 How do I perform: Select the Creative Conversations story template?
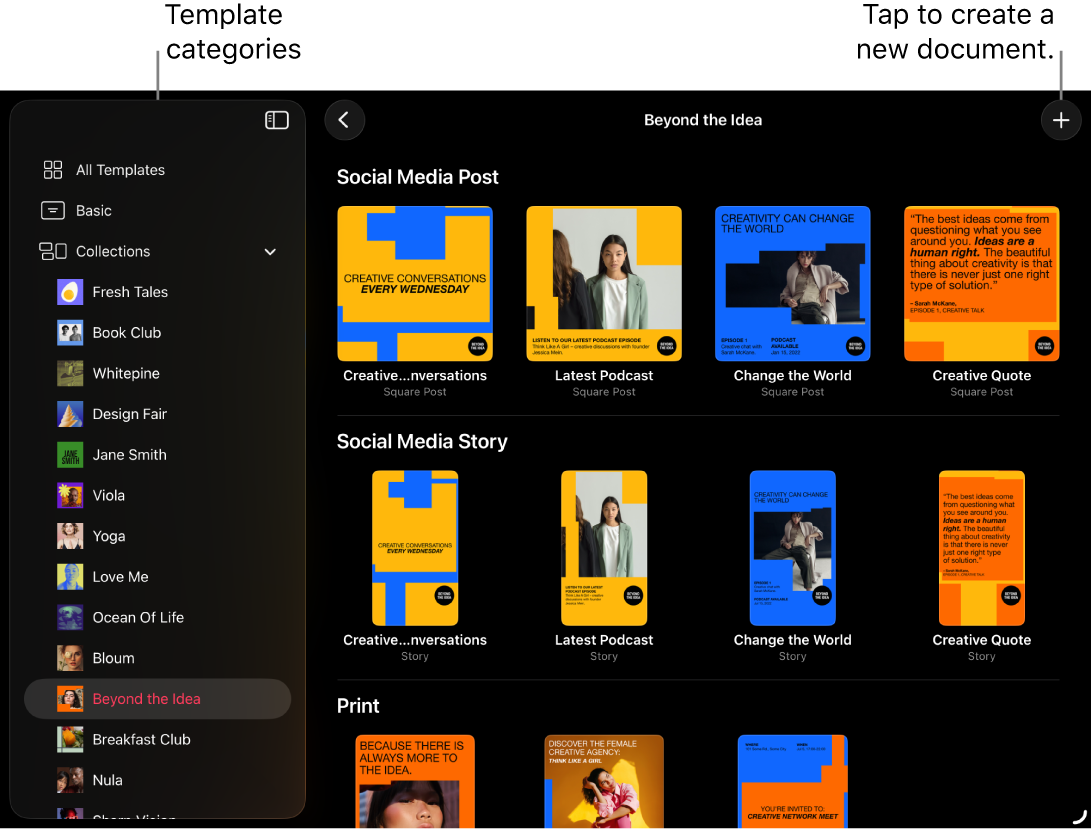[415, 547]
